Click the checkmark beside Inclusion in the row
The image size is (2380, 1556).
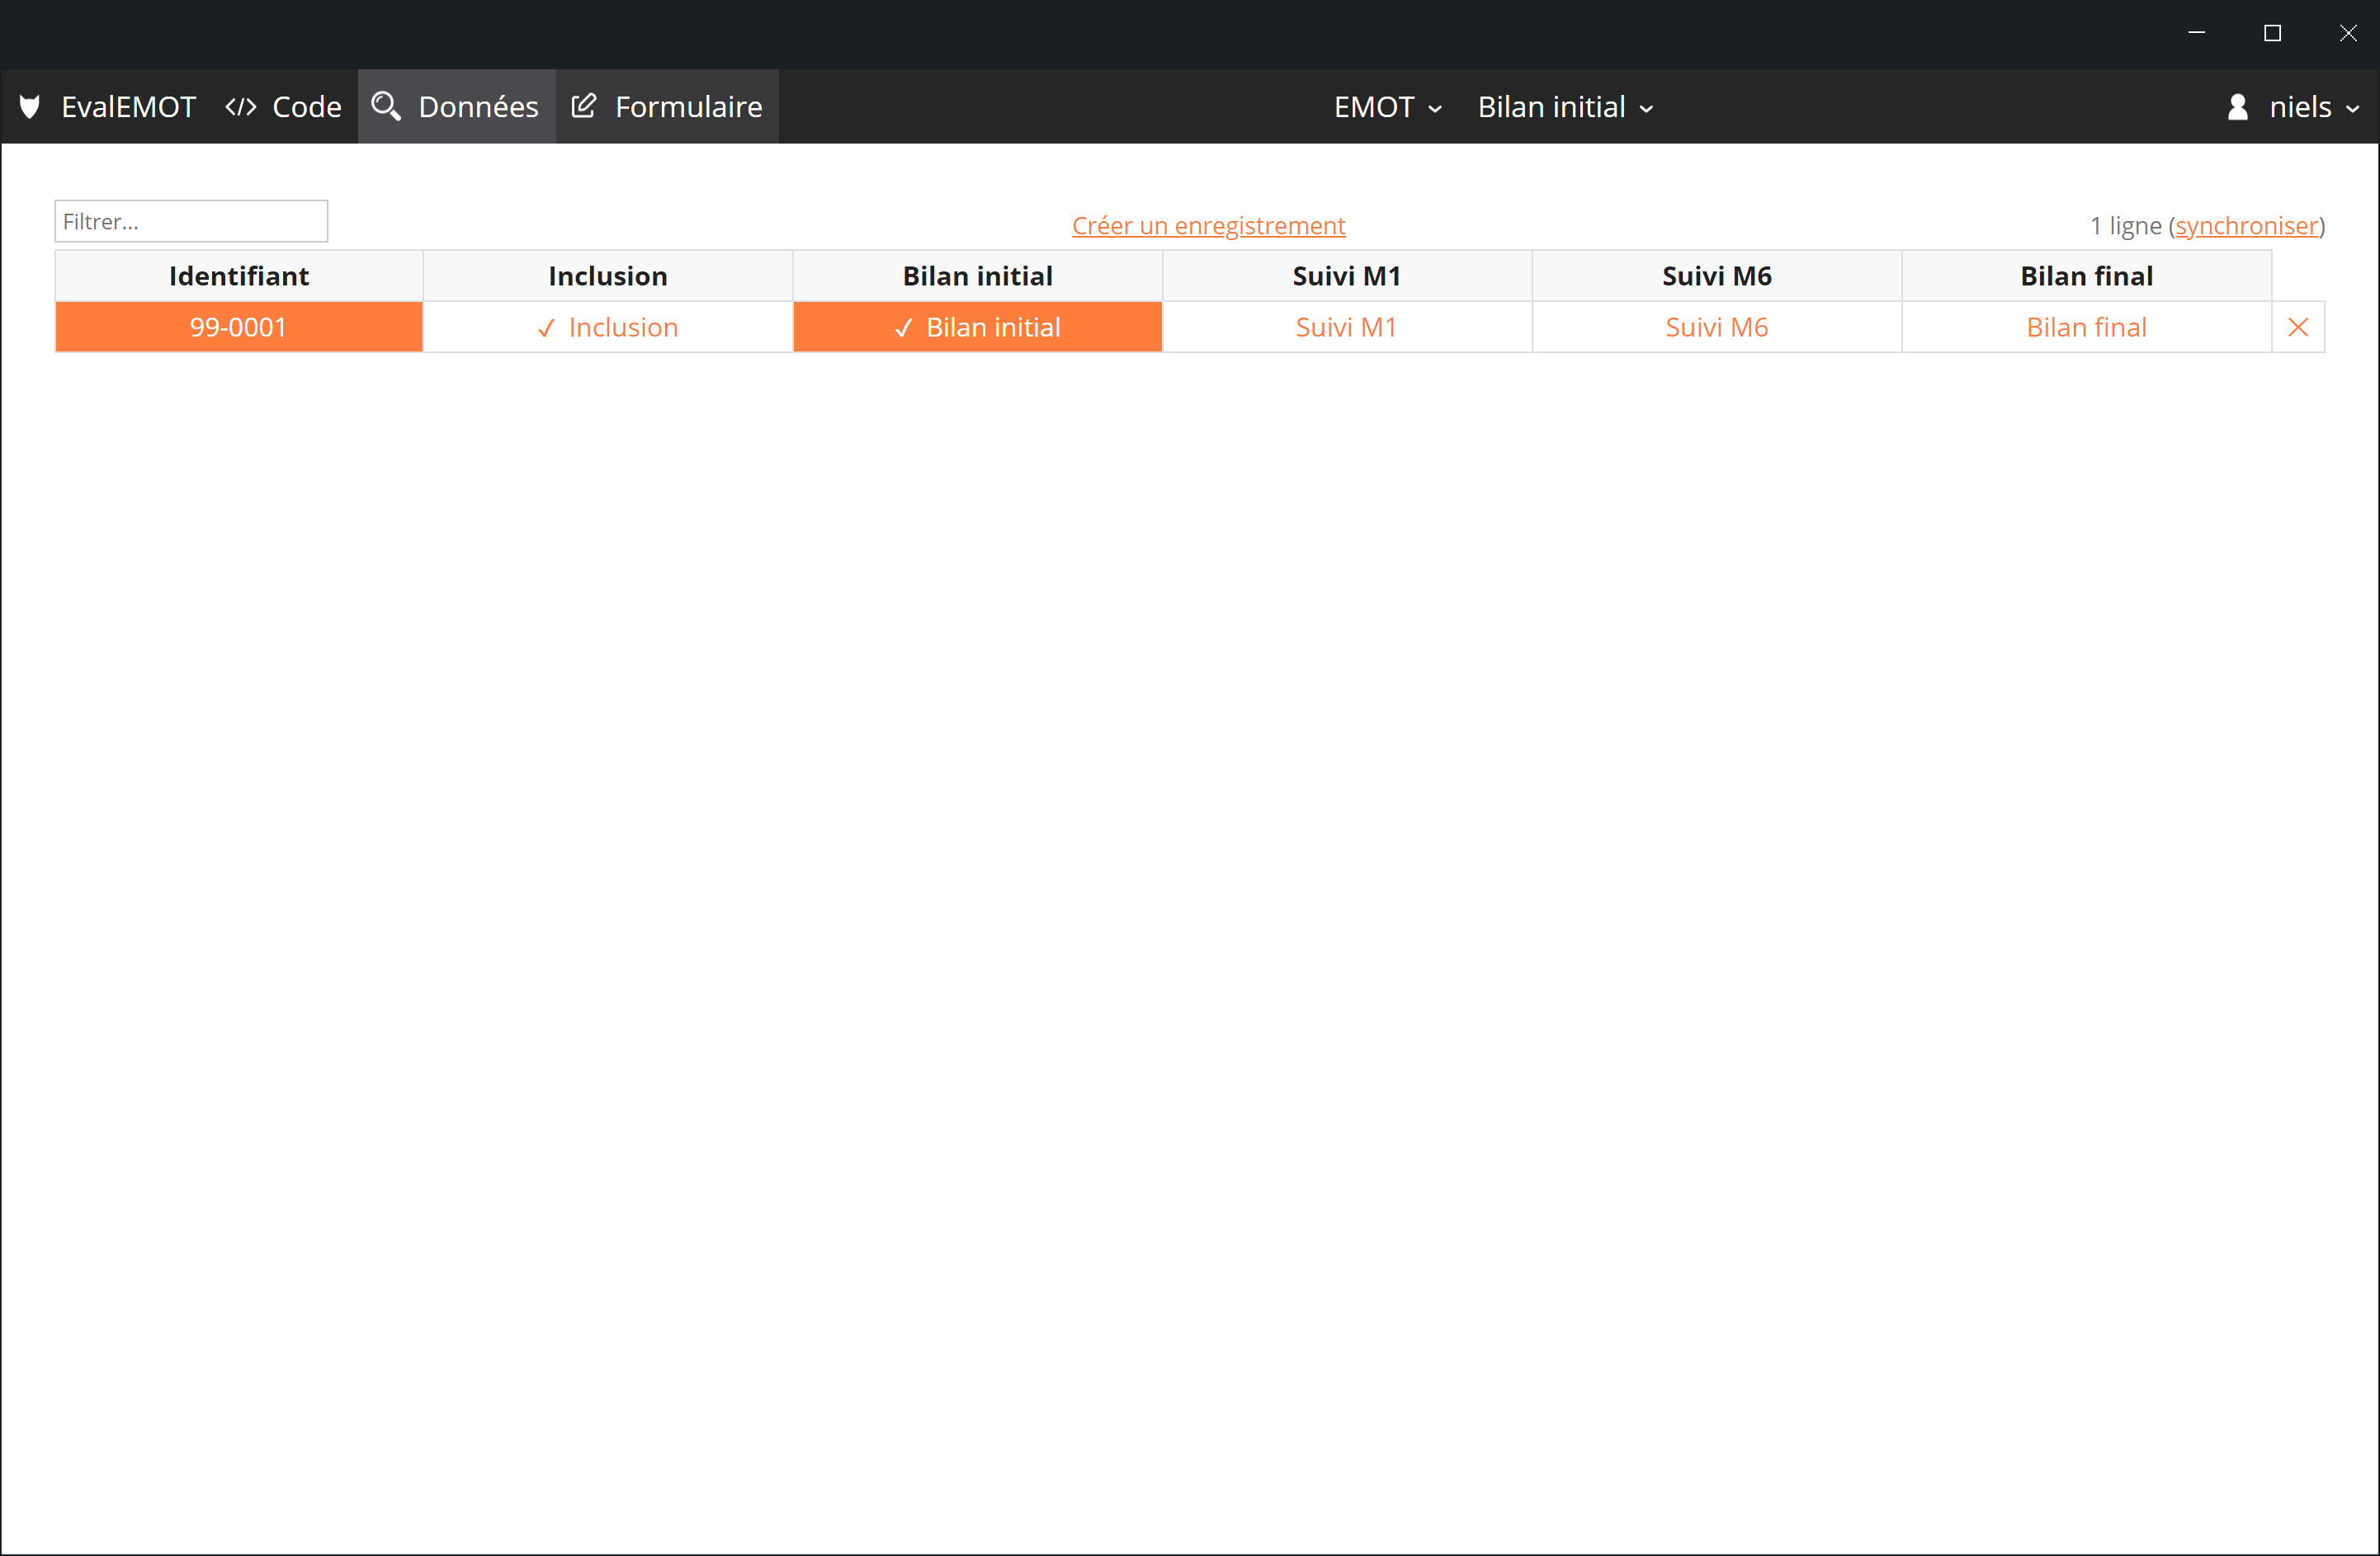point(546,329)
